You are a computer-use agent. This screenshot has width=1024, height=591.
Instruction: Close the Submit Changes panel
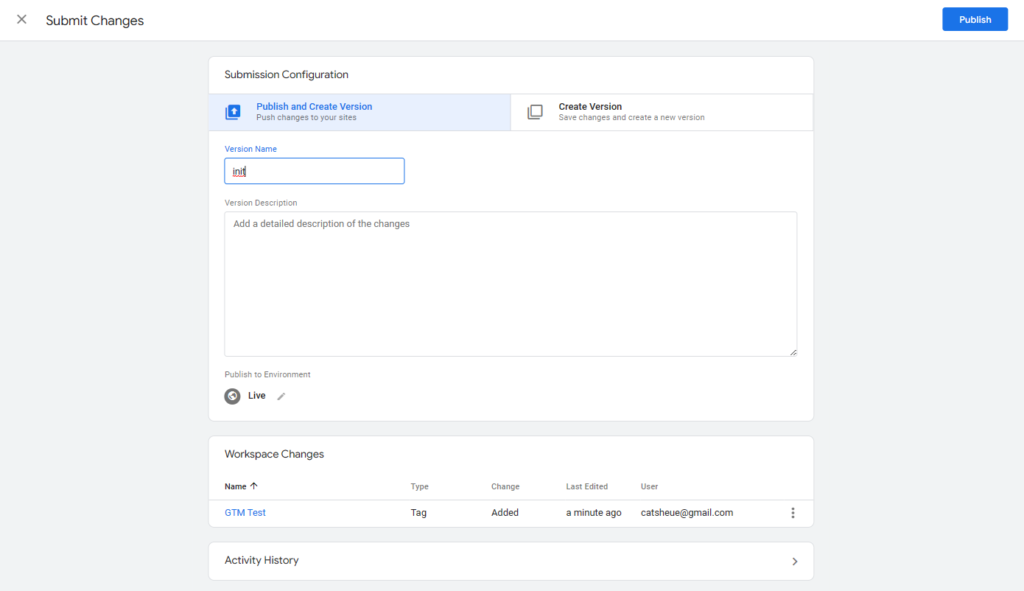click(22, 20)
